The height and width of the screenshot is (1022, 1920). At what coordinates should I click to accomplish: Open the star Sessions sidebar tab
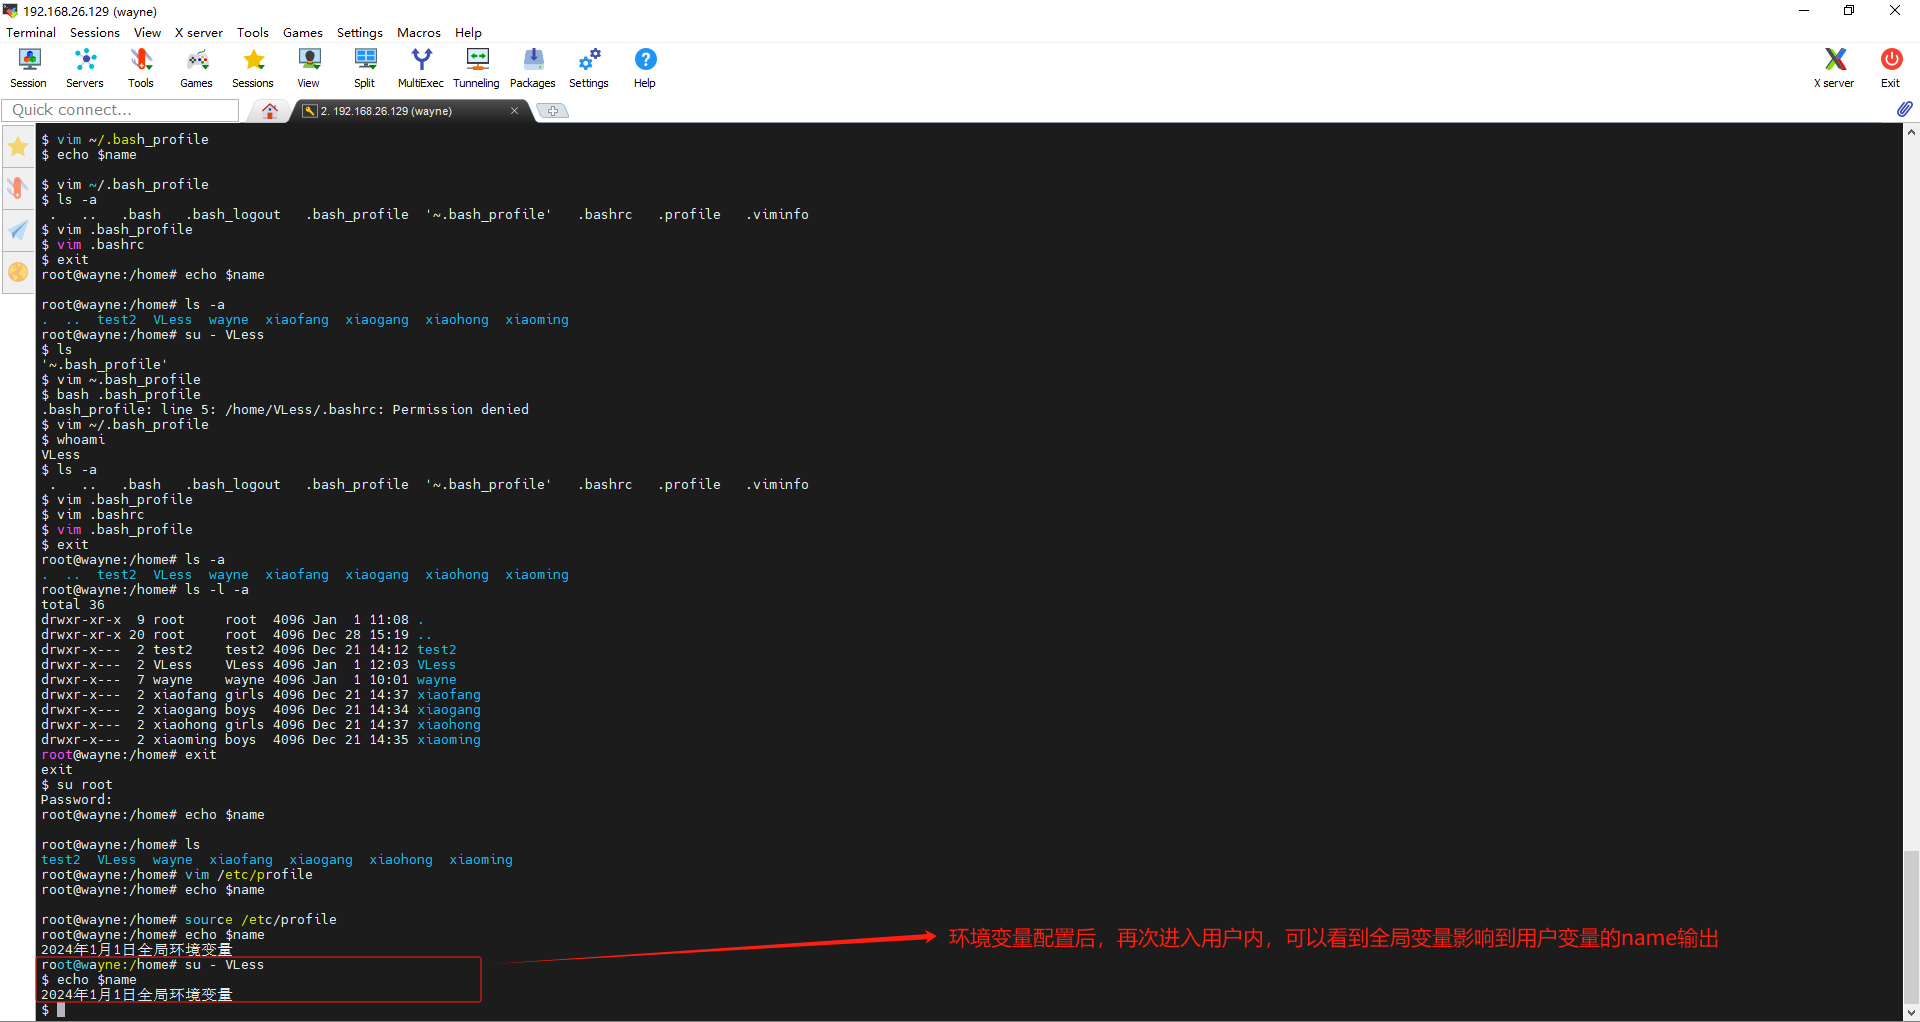(18, 147)
